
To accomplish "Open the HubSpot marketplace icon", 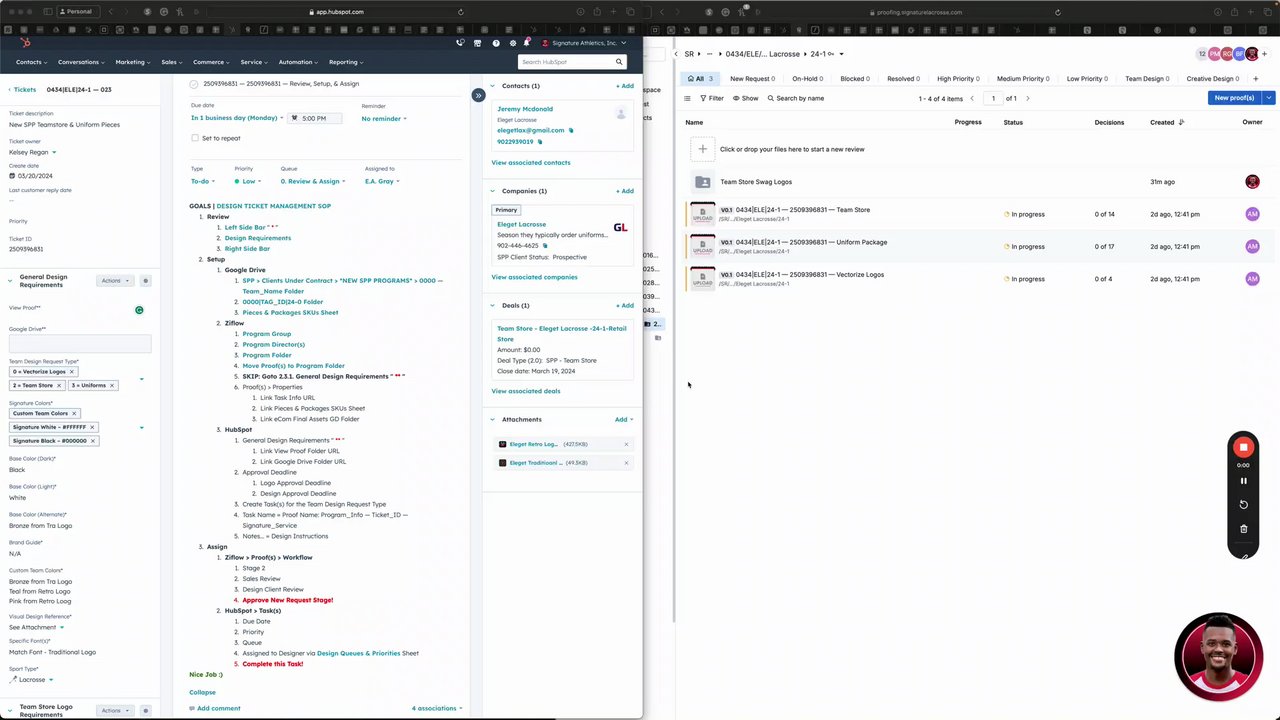I will [478, 43].
